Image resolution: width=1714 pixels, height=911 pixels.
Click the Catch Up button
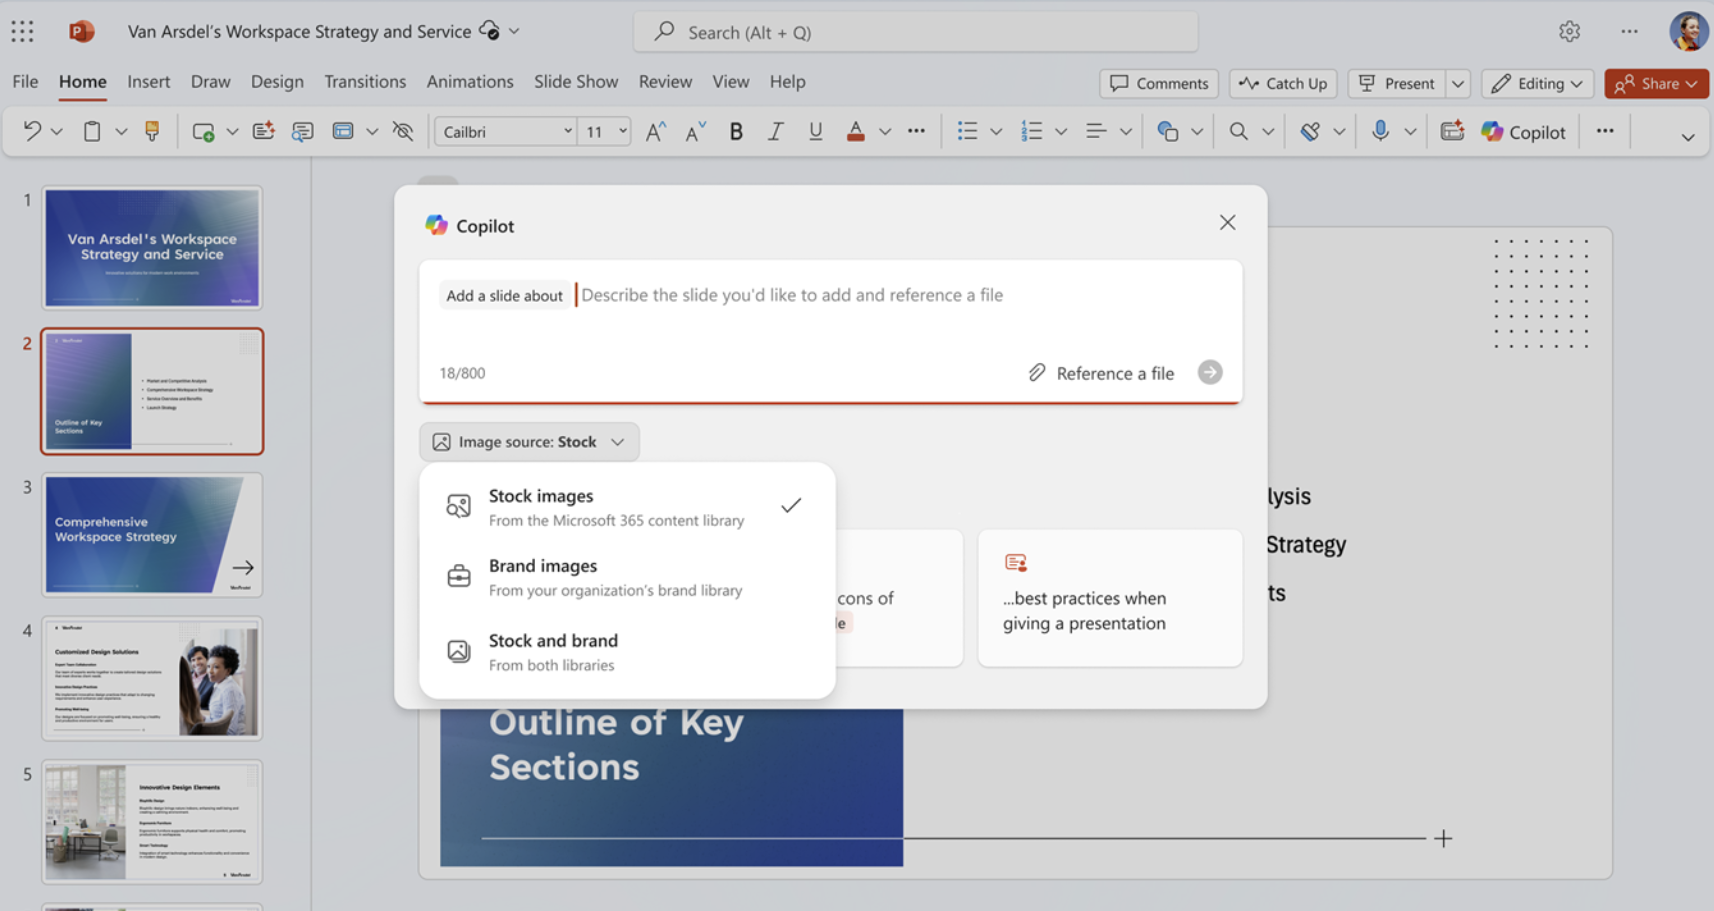1283,83
